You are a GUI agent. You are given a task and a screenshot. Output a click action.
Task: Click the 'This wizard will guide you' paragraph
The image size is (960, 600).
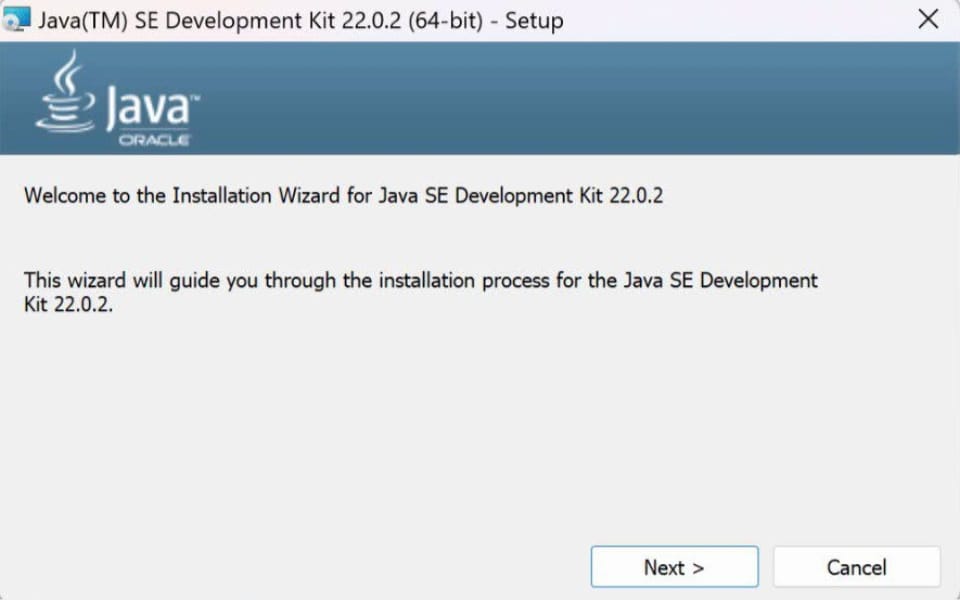(x=420, y=281)
